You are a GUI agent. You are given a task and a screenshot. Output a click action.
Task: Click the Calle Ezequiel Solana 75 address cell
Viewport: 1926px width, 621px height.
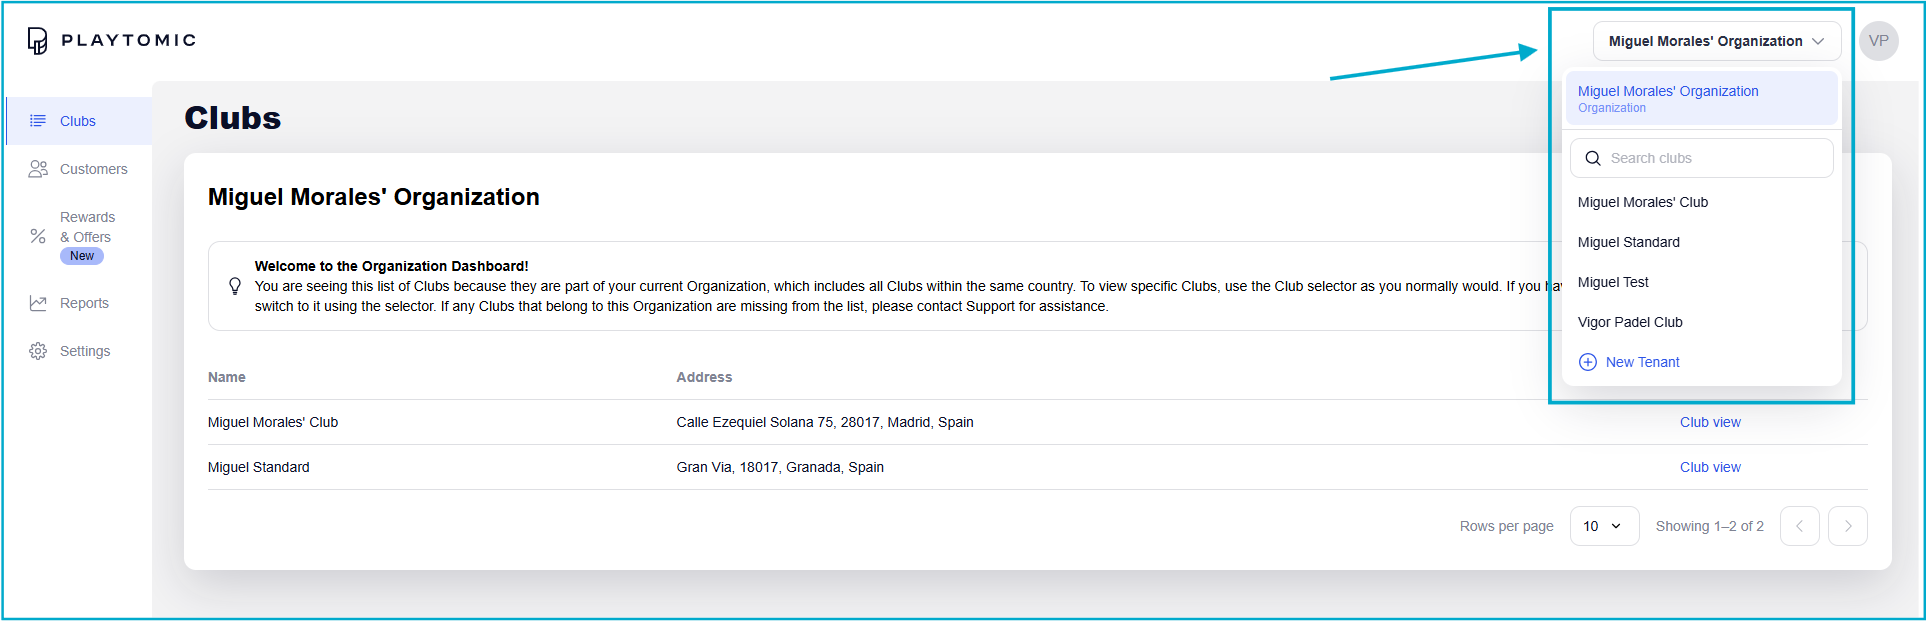(x=825, y=422)
